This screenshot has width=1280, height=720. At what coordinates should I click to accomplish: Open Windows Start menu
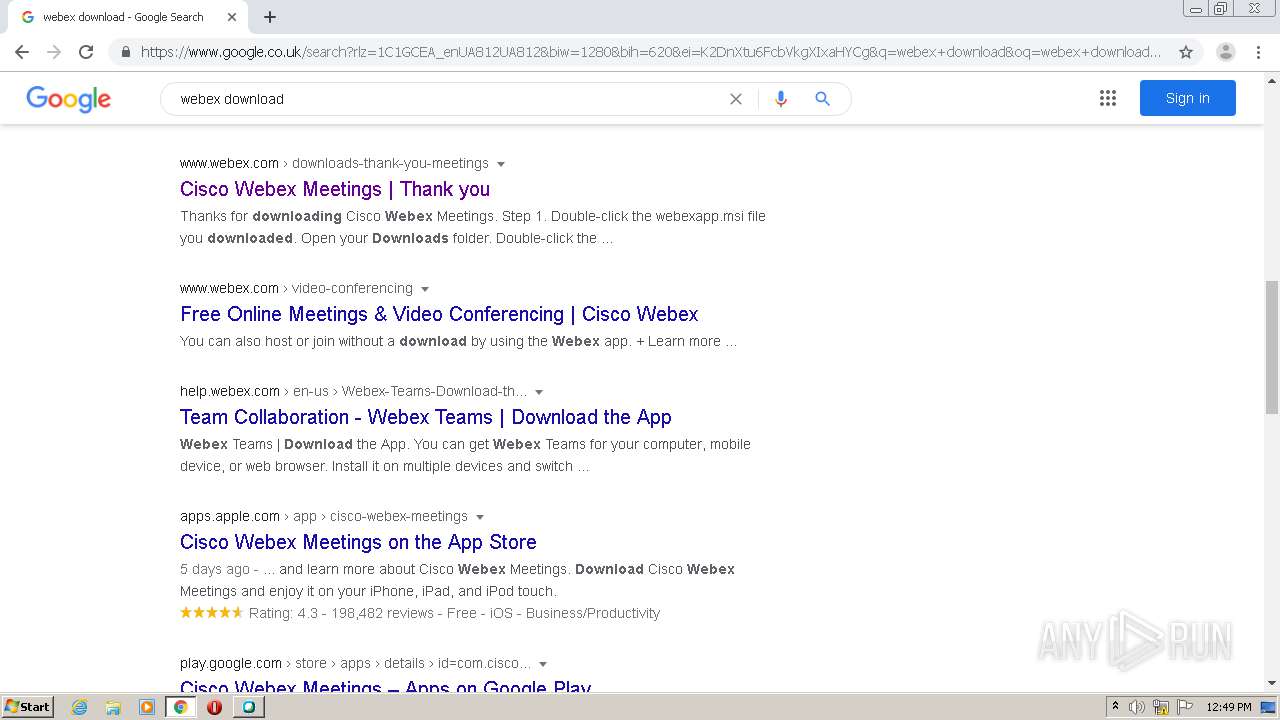point(28,707)
